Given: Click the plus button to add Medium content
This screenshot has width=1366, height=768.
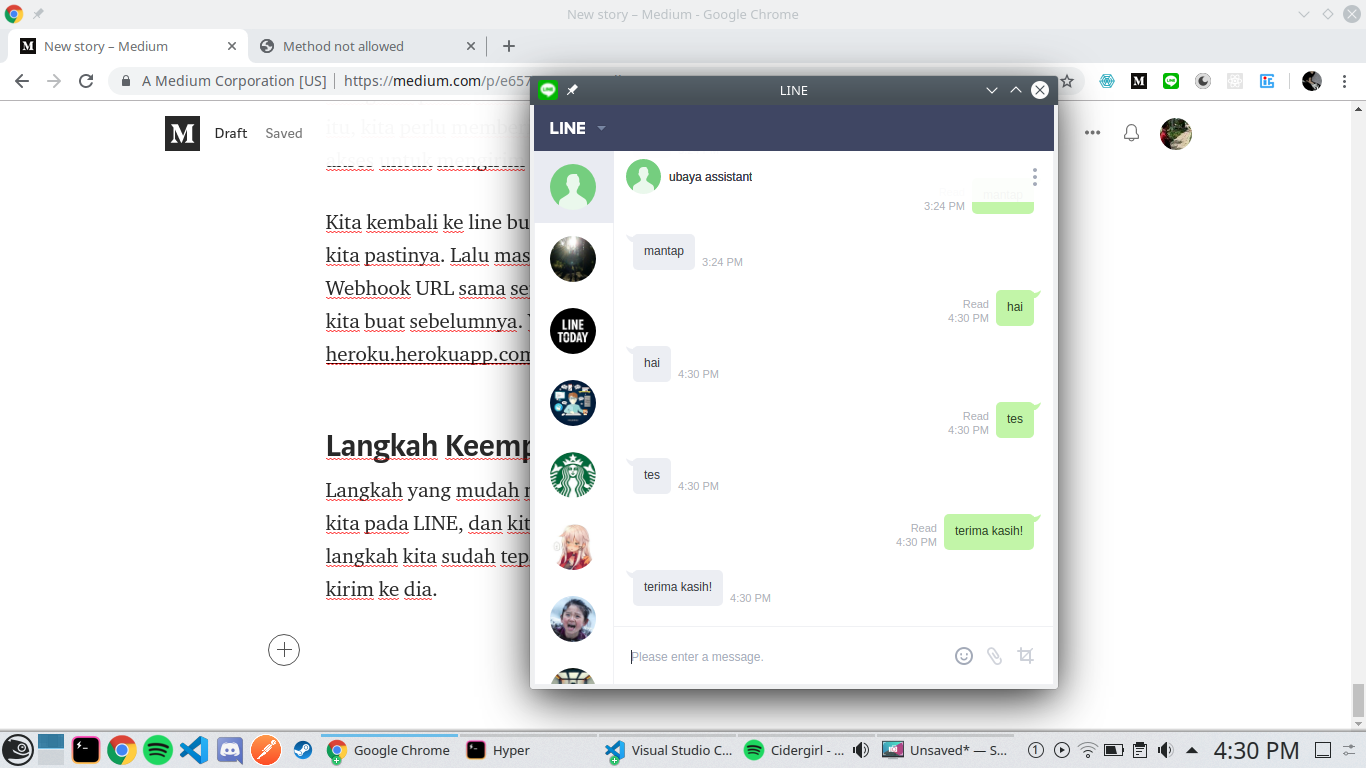Looking at the screenshot, I should [x=284, y=650].
